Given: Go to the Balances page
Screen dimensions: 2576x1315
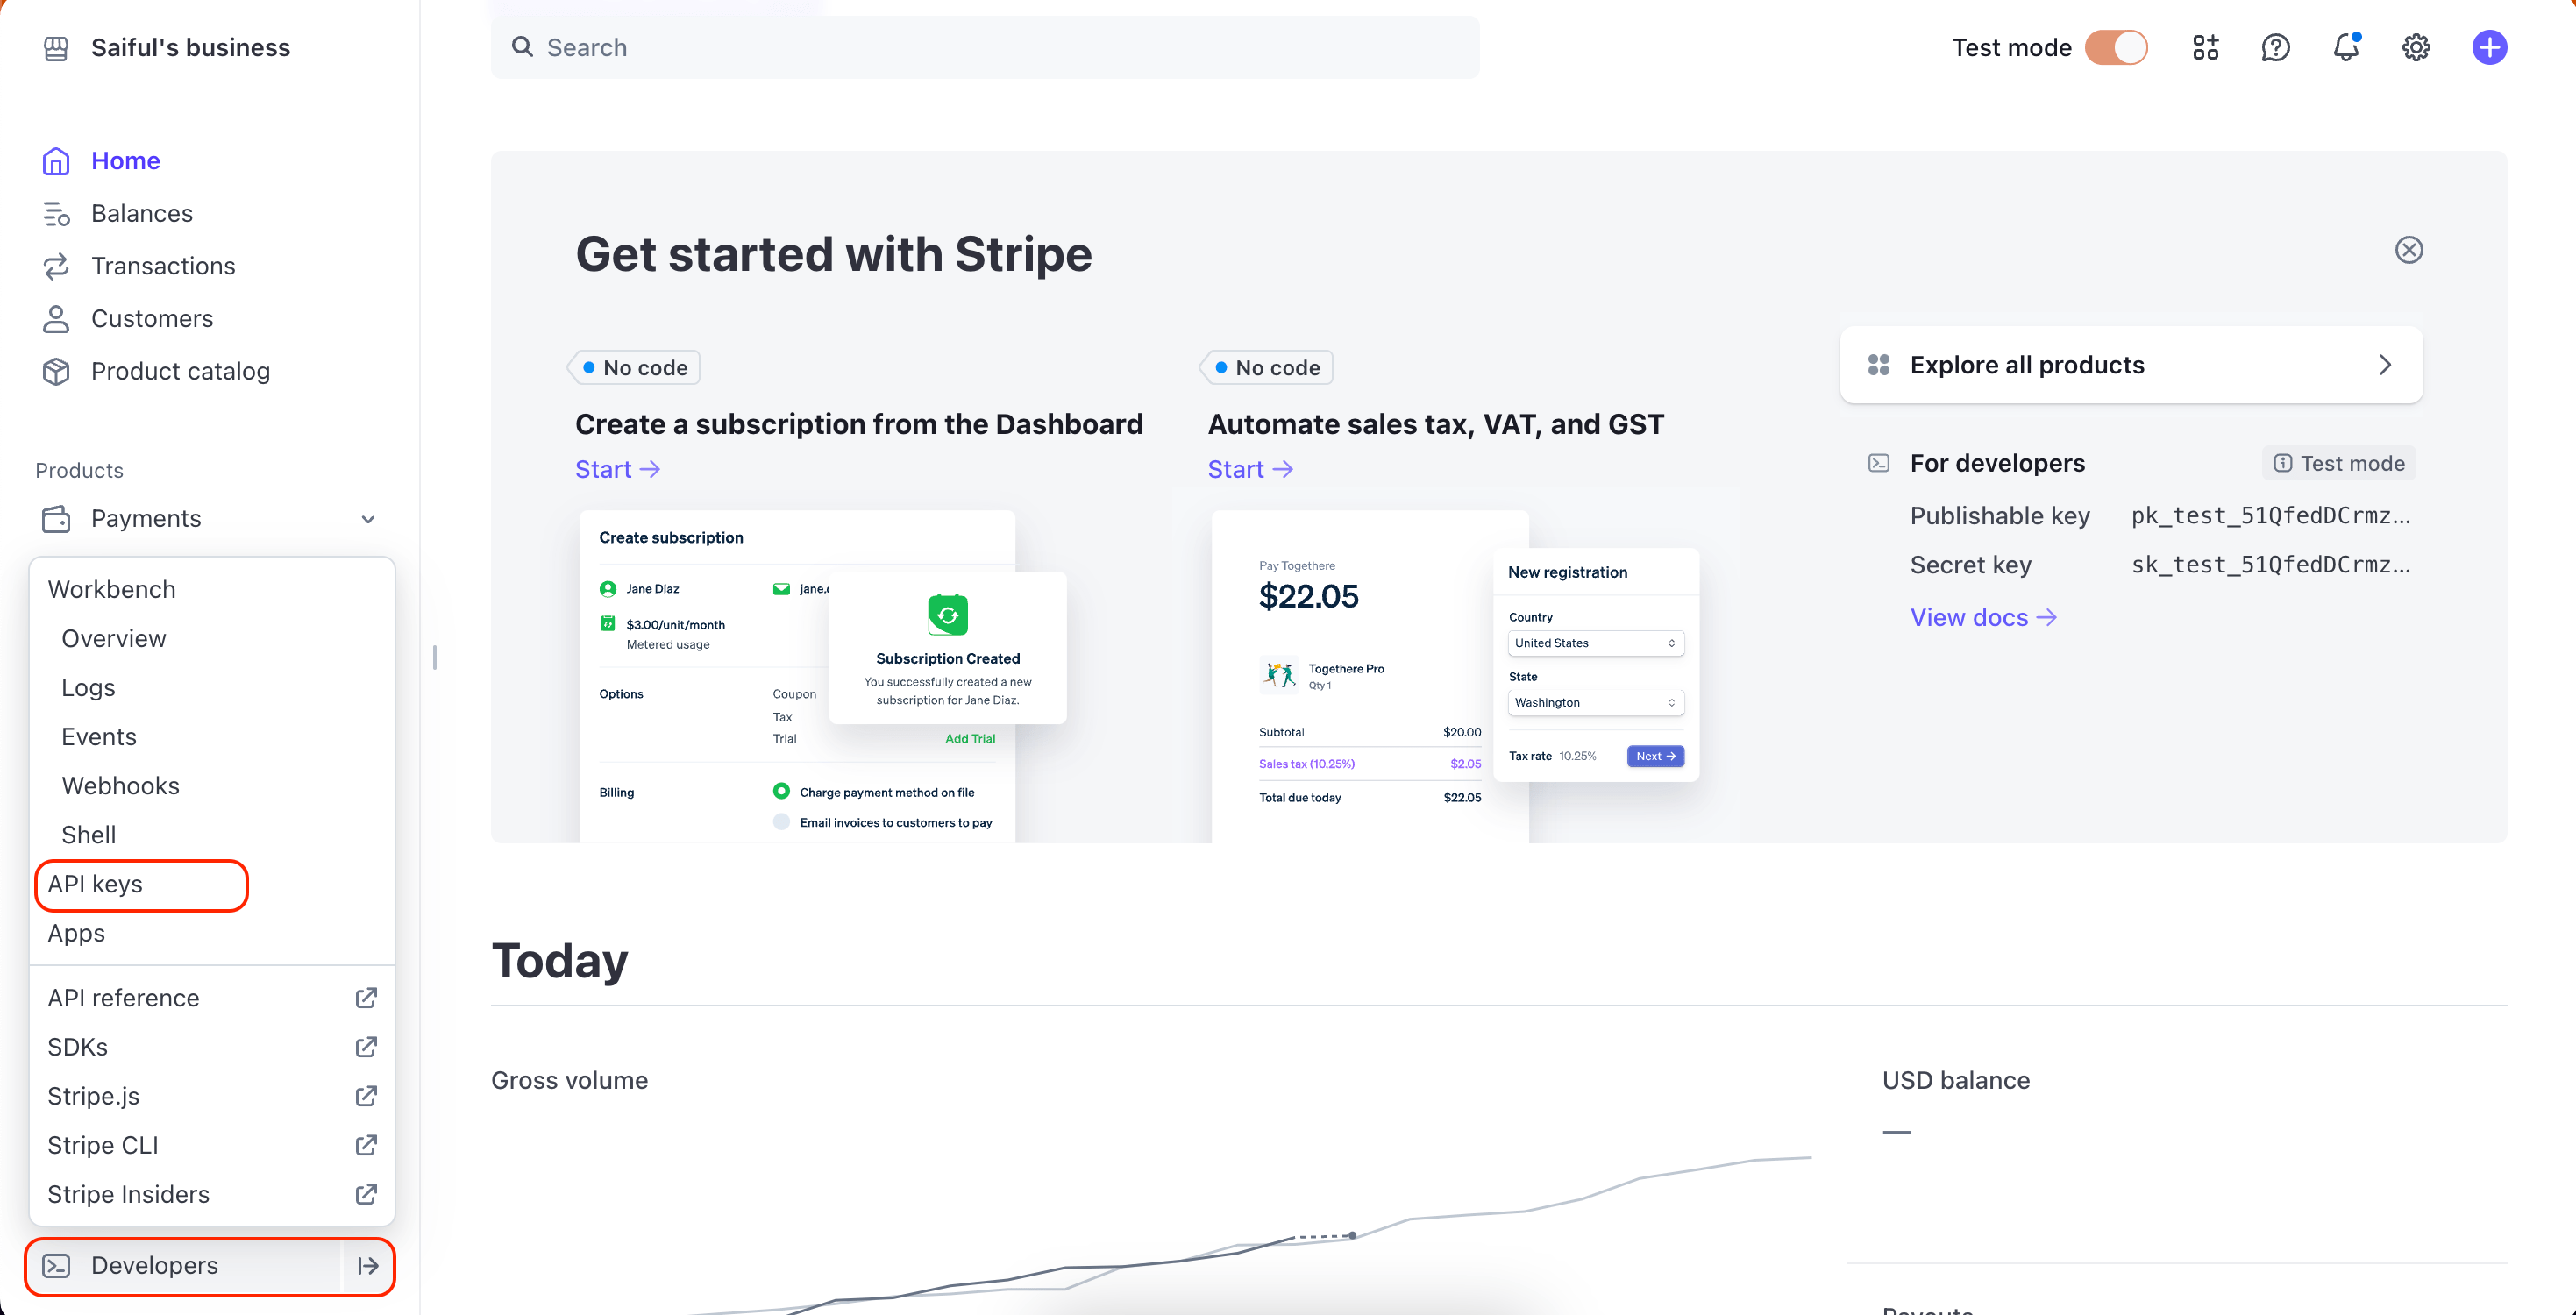Looking at the screenshot, I should point(142,214).
